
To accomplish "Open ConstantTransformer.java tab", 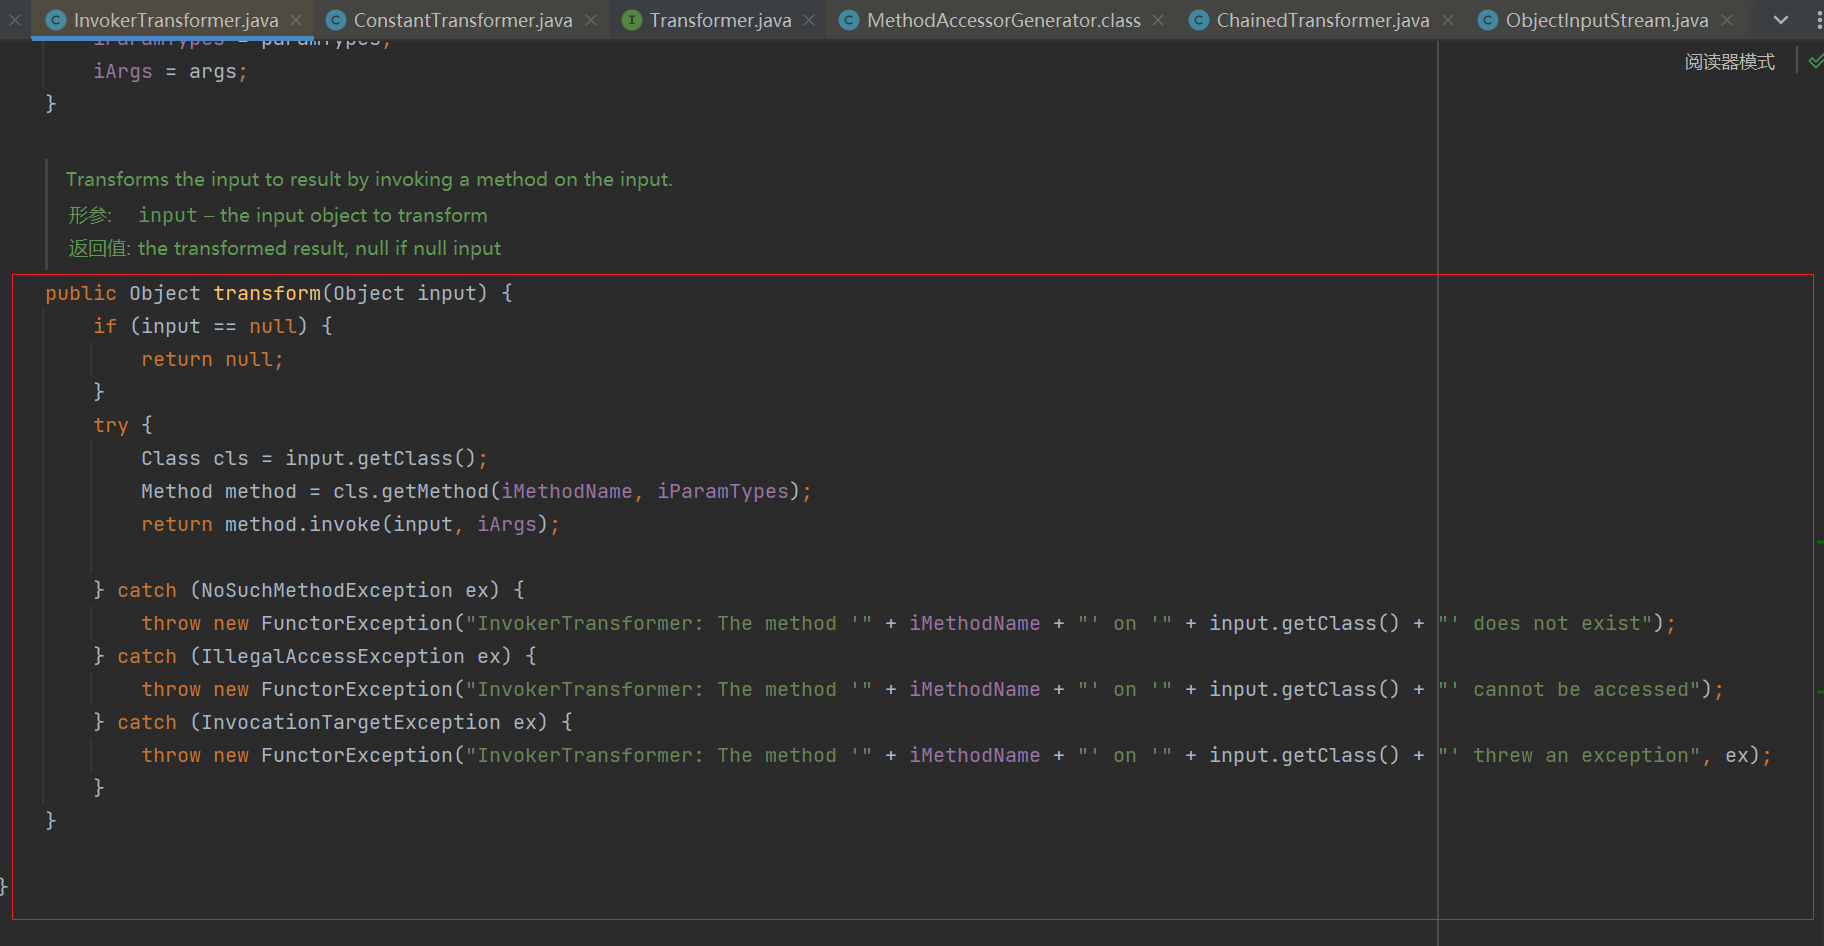I will (x=463, y=20).
